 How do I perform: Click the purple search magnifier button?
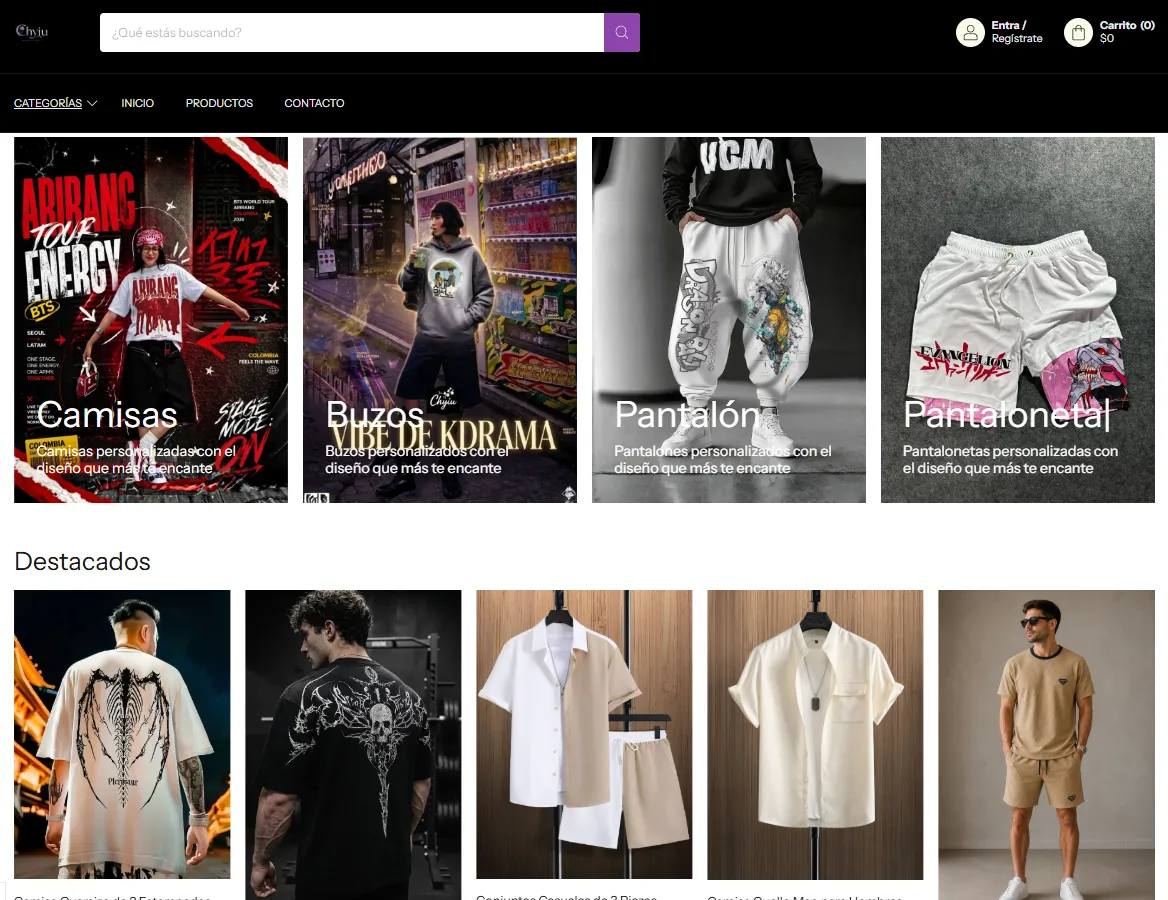click(x=621, y=33)
